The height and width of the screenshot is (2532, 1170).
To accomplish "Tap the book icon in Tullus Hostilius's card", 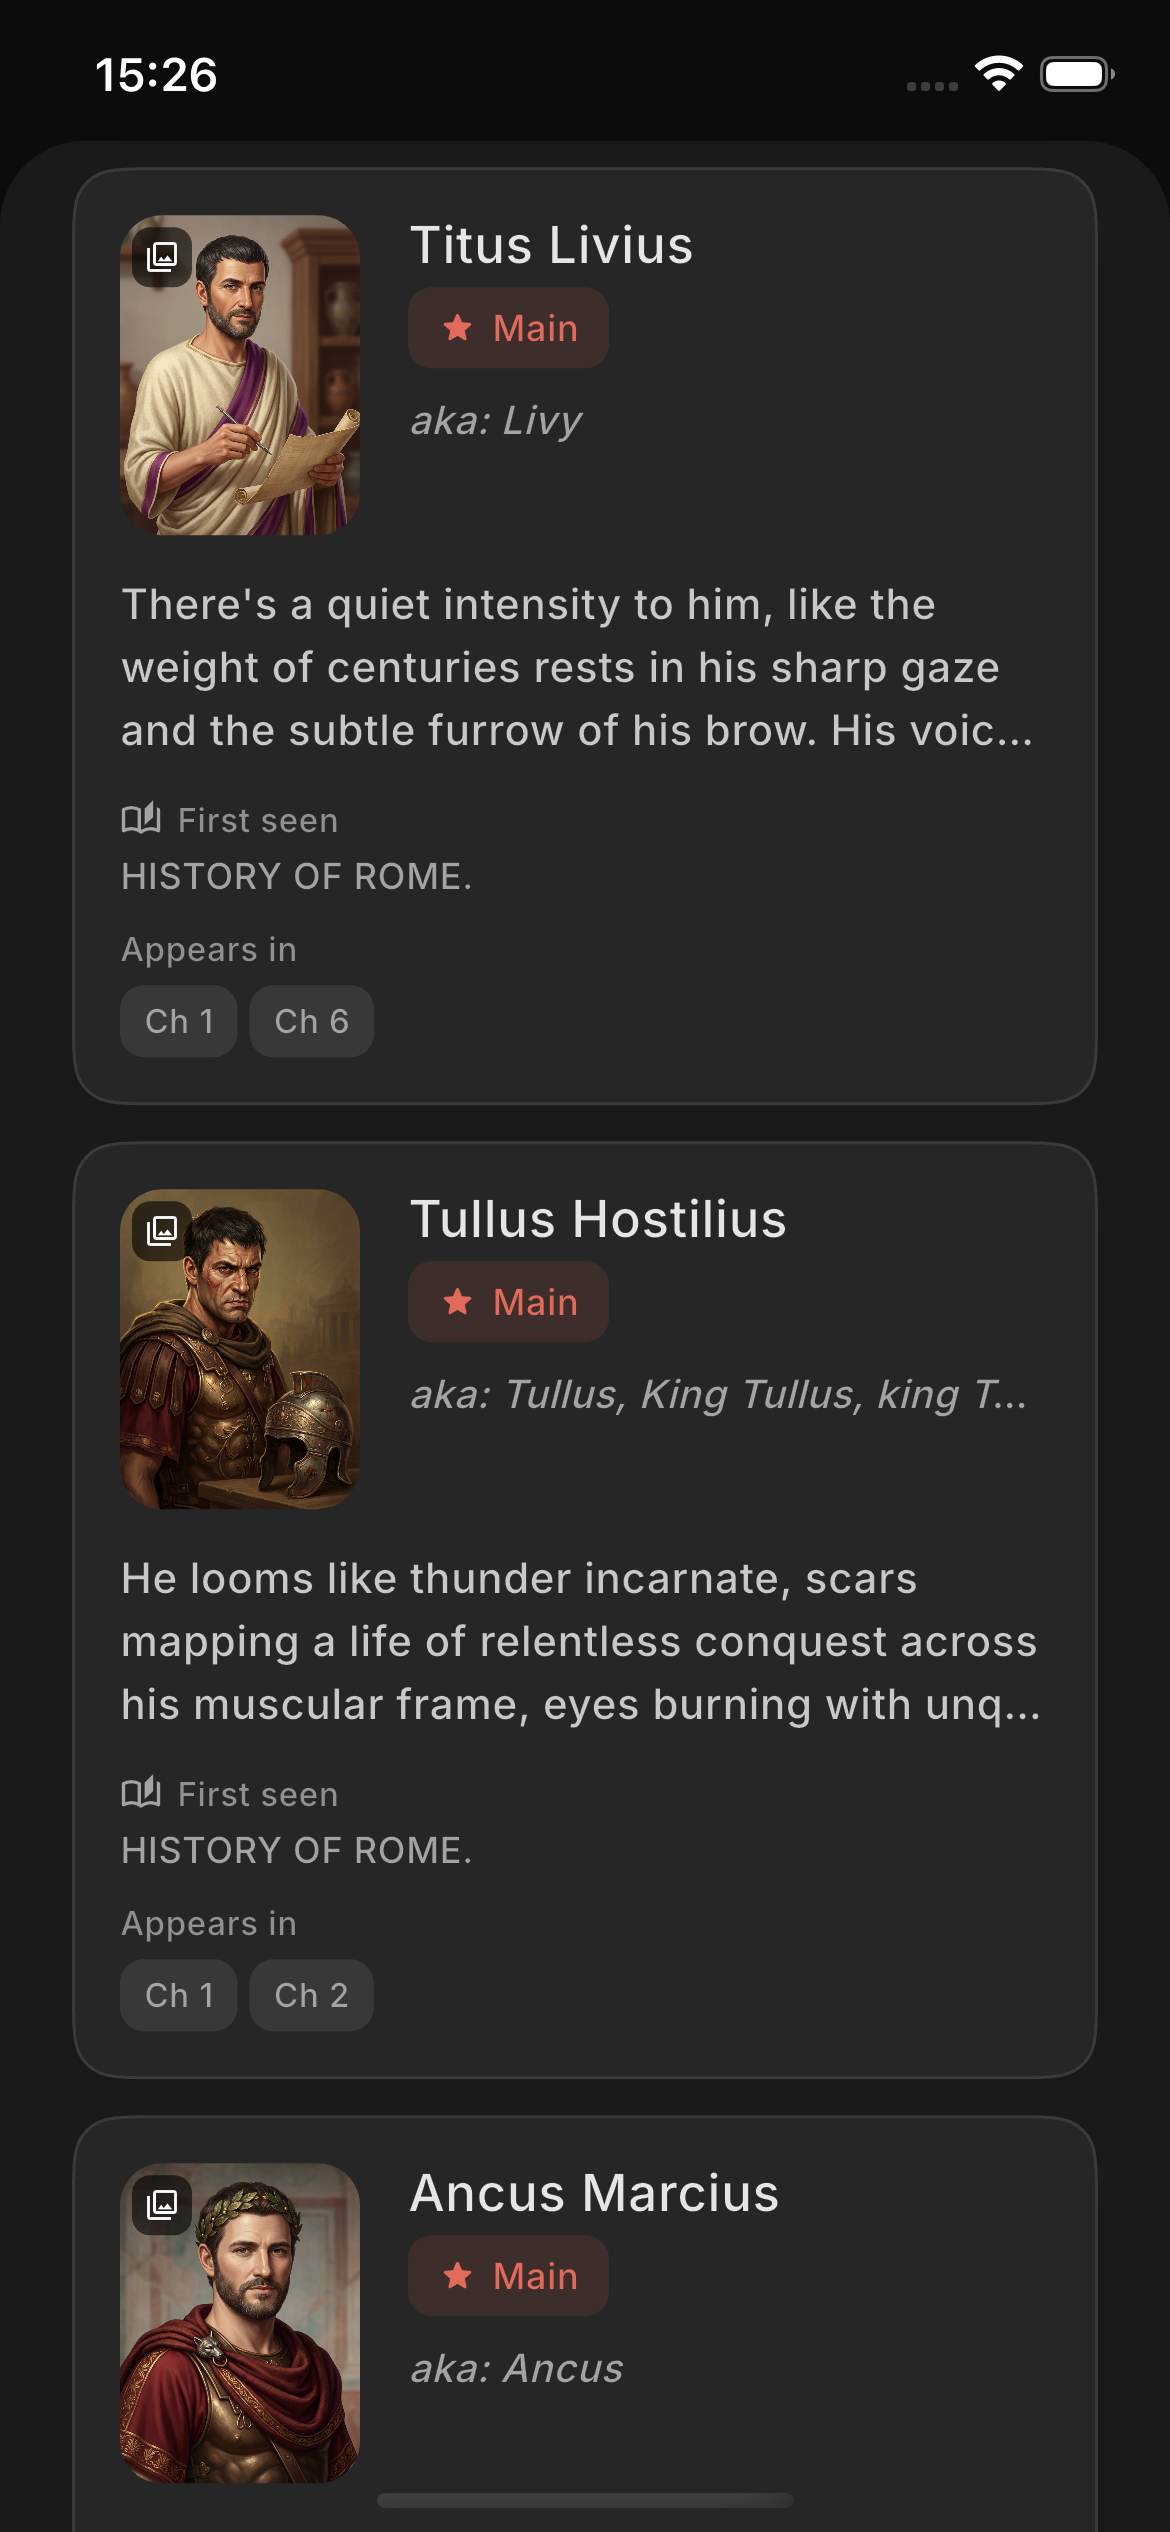I will 141,1793.
